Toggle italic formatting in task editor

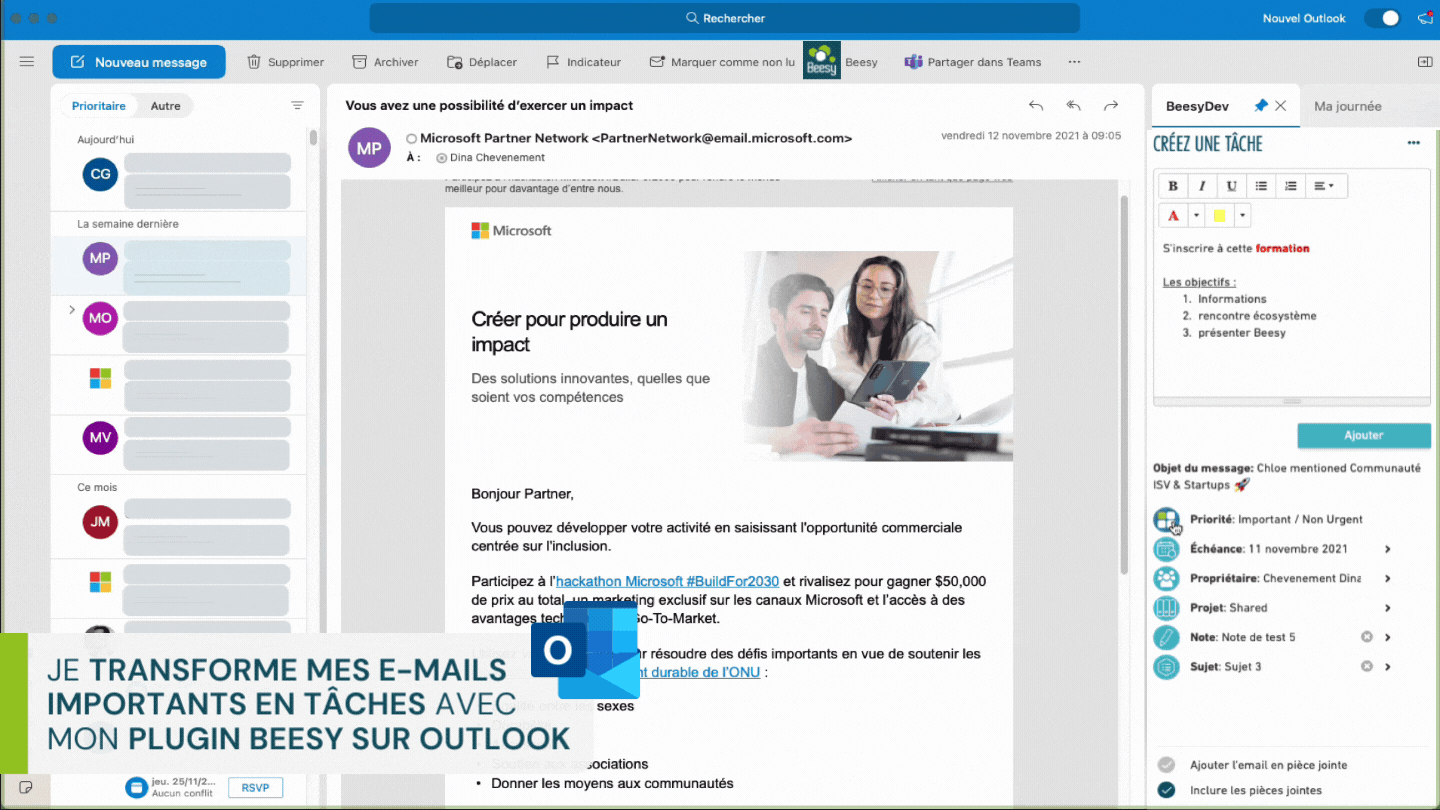pos(1202,185)
